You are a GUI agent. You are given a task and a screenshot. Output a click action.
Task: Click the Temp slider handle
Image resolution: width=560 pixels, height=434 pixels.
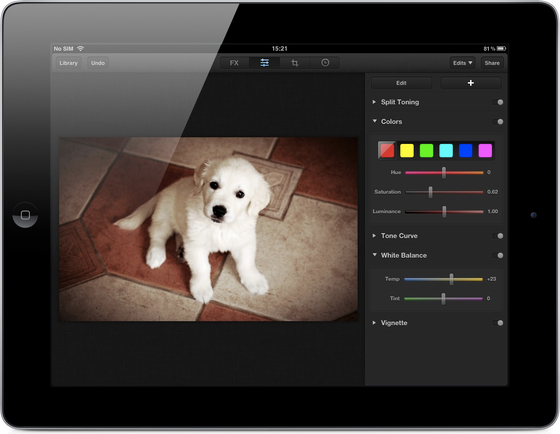click(x=451, y=279)
